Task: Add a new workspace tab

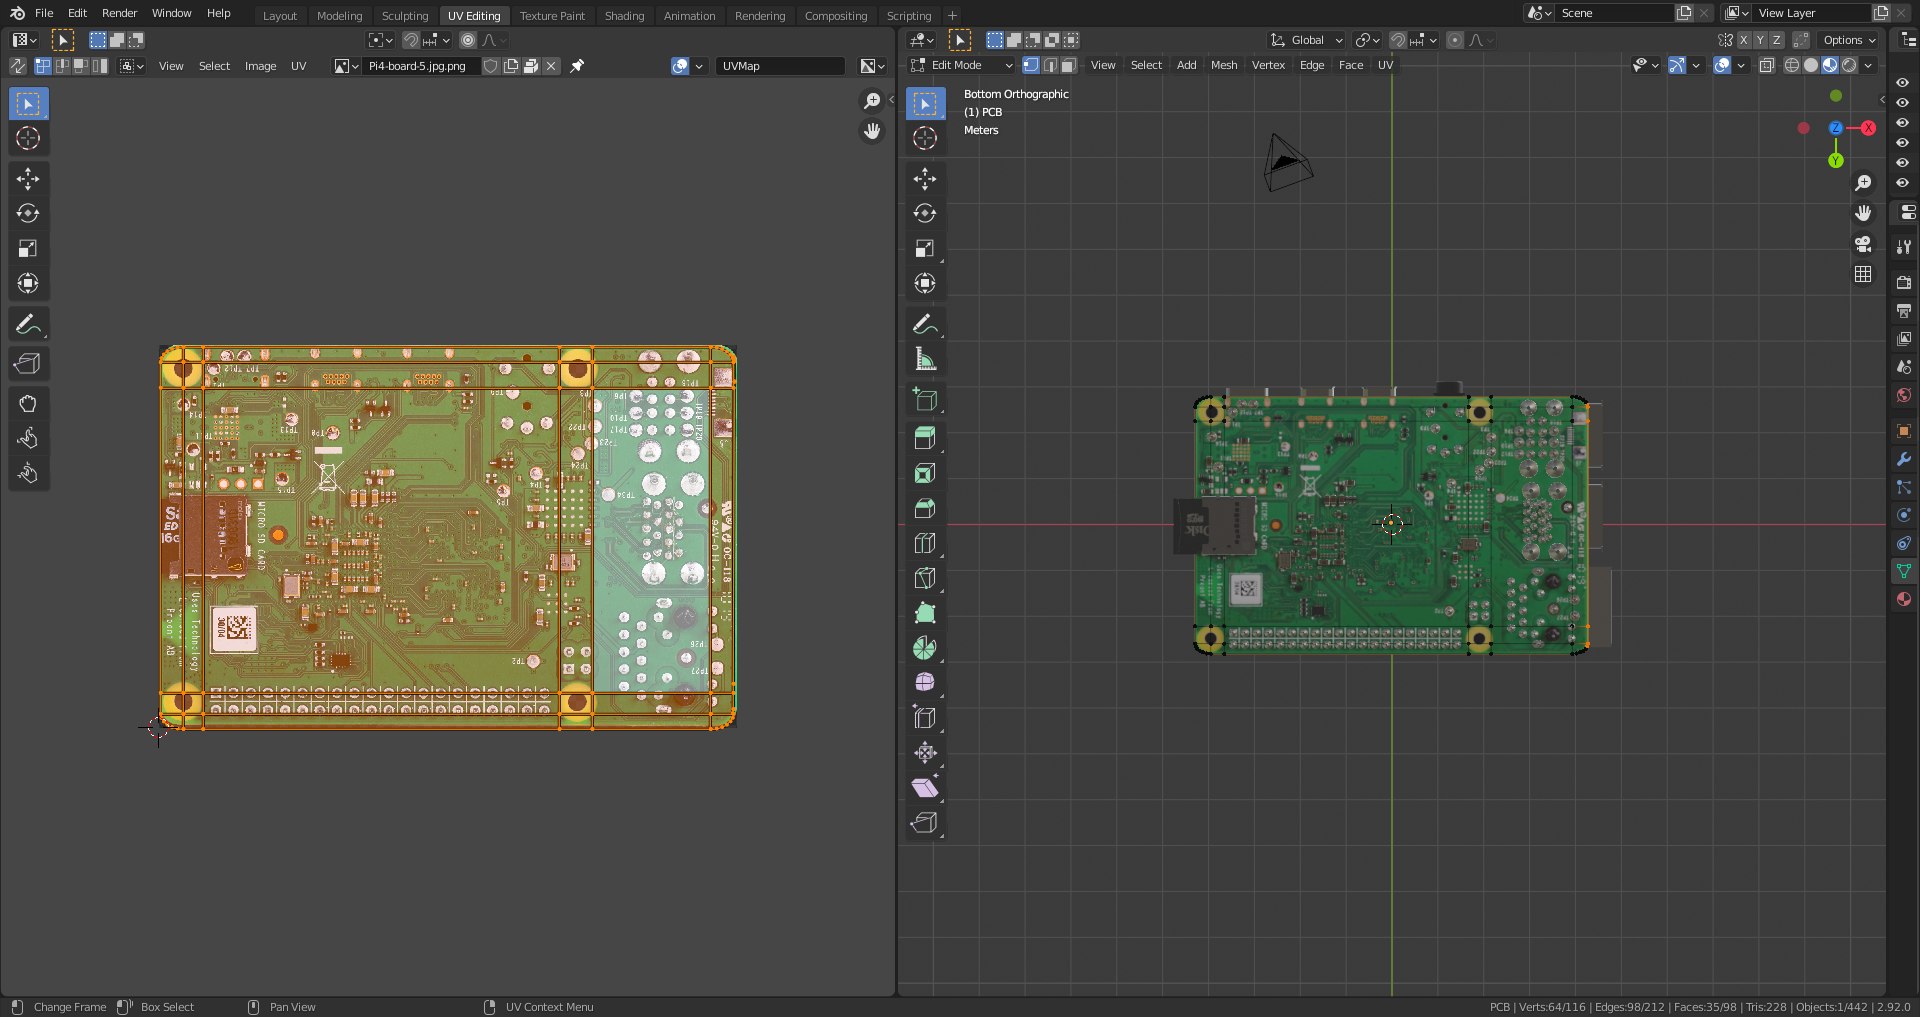Action: click(952, 16)
